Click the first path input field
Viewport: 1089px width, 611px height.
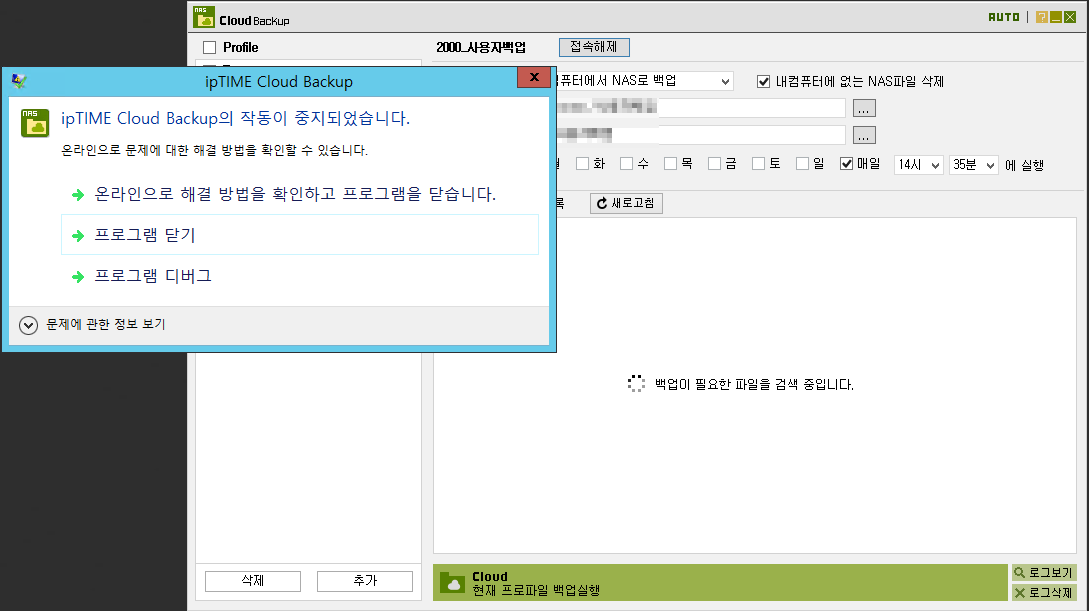pos(700,108)
